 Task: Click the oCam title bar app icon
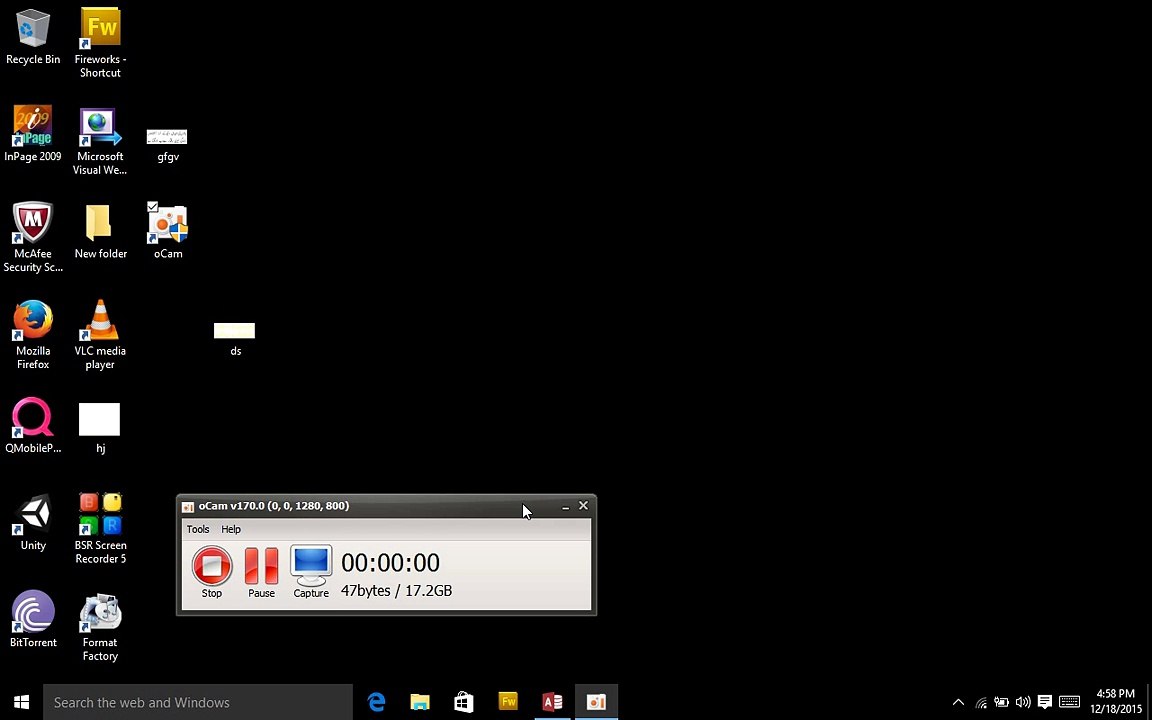pyautogui.click(x=188, y=506)
